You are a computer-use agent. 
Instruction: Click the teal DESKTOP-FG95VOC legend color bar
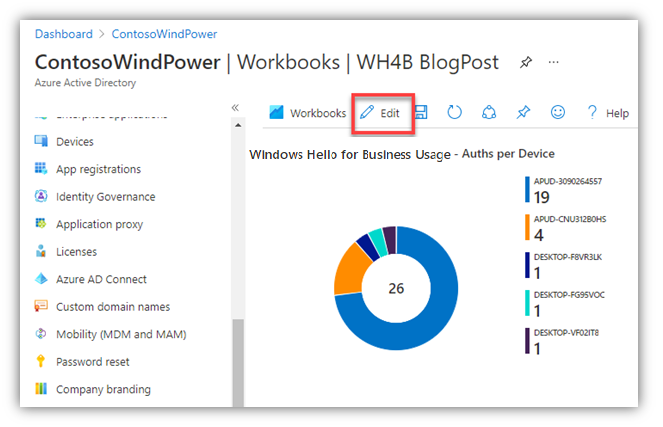click(527, 303)
